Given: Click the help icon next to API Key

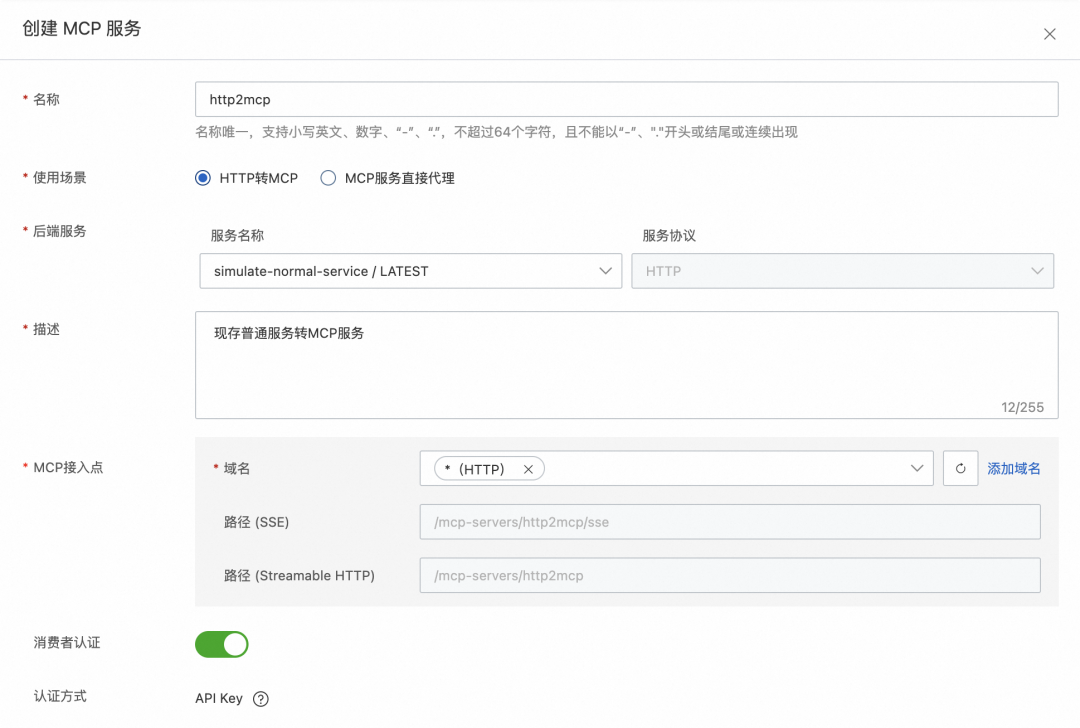Looking at the screenshot, I should [261, 699].
